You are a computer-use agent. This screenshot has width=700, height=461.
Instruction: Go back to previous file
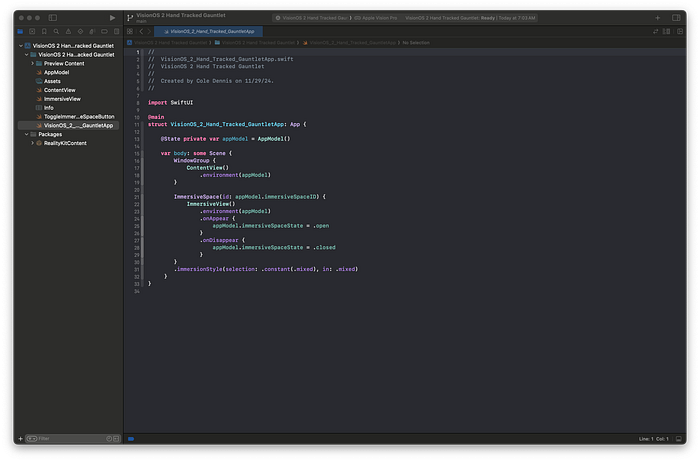[141, 32]
